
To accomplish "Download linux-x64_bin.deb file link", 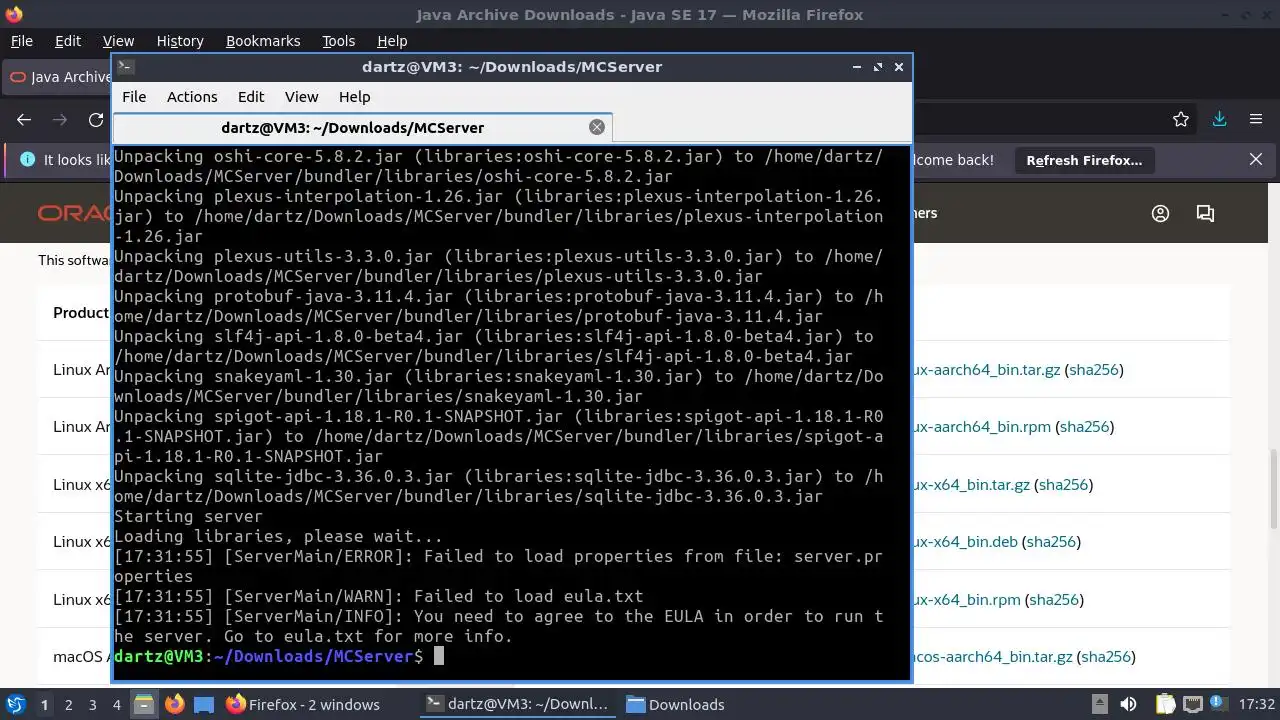I will coord(965,542).
